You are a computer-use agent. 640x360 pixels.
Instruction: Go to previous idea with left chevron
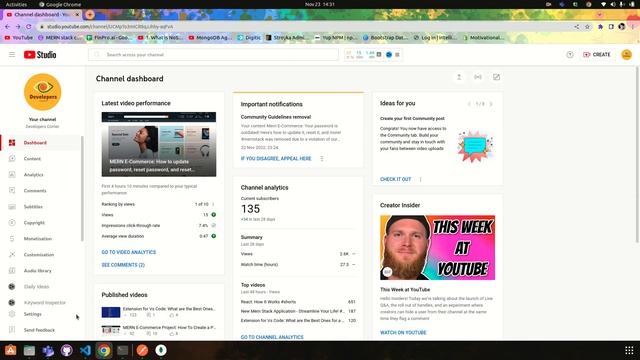click(469, 104)
